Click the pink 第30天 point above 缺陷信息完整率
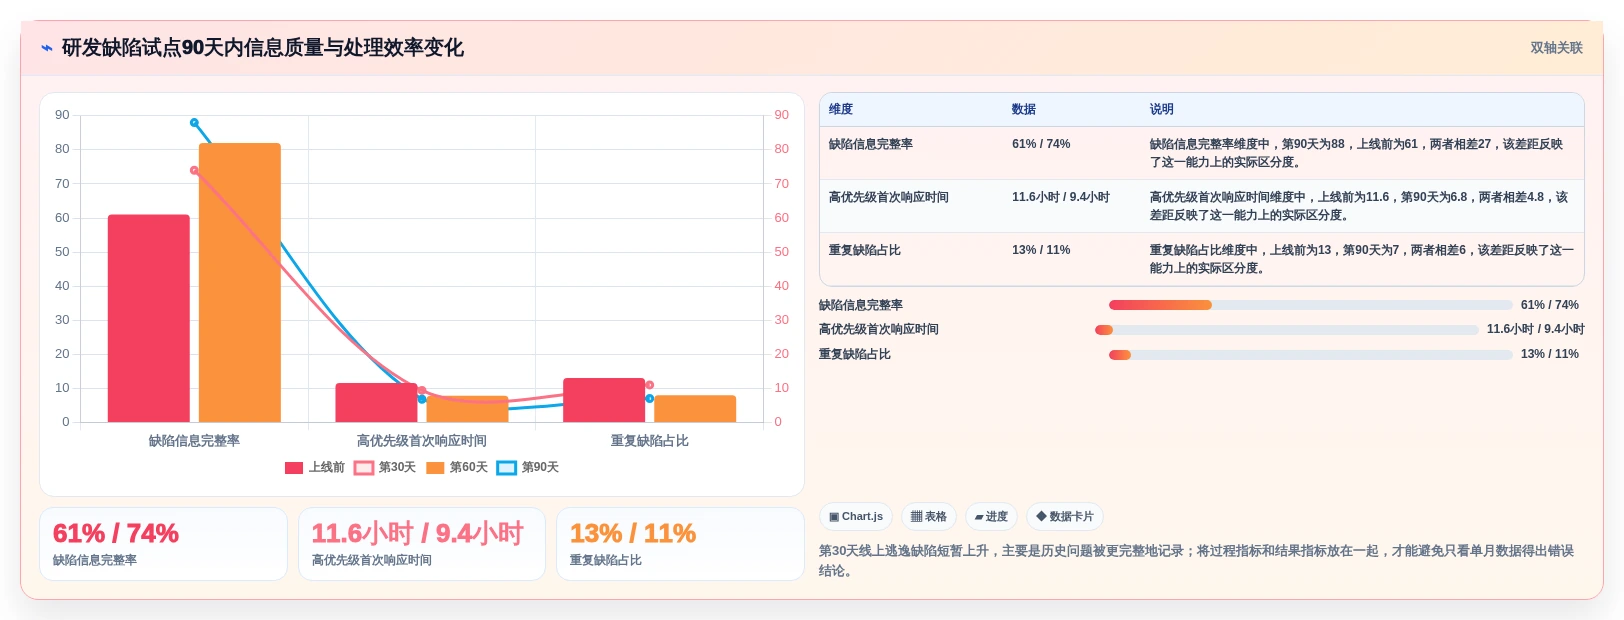Viewport: 1624px width, 620px height. 194,170
